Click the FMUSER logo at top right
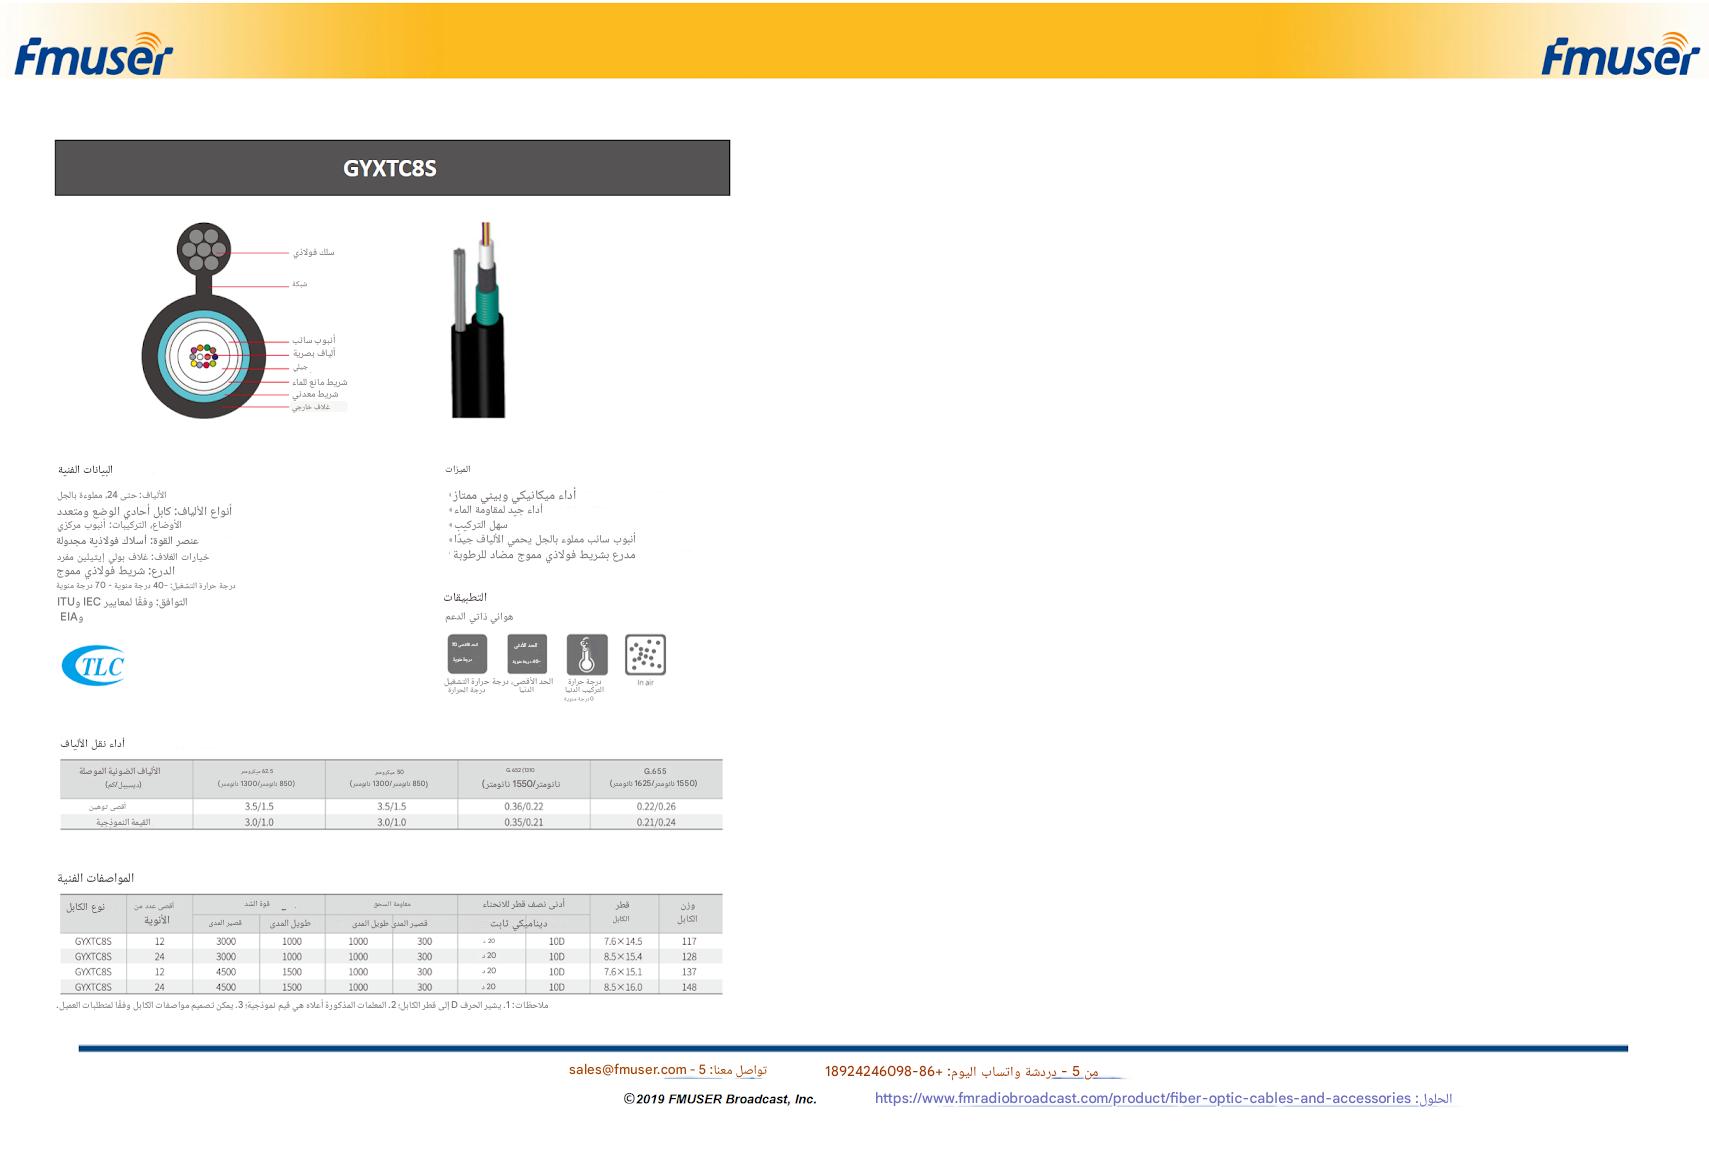This screenshot has width=1709, height=1168. (x=1620, y=54)
